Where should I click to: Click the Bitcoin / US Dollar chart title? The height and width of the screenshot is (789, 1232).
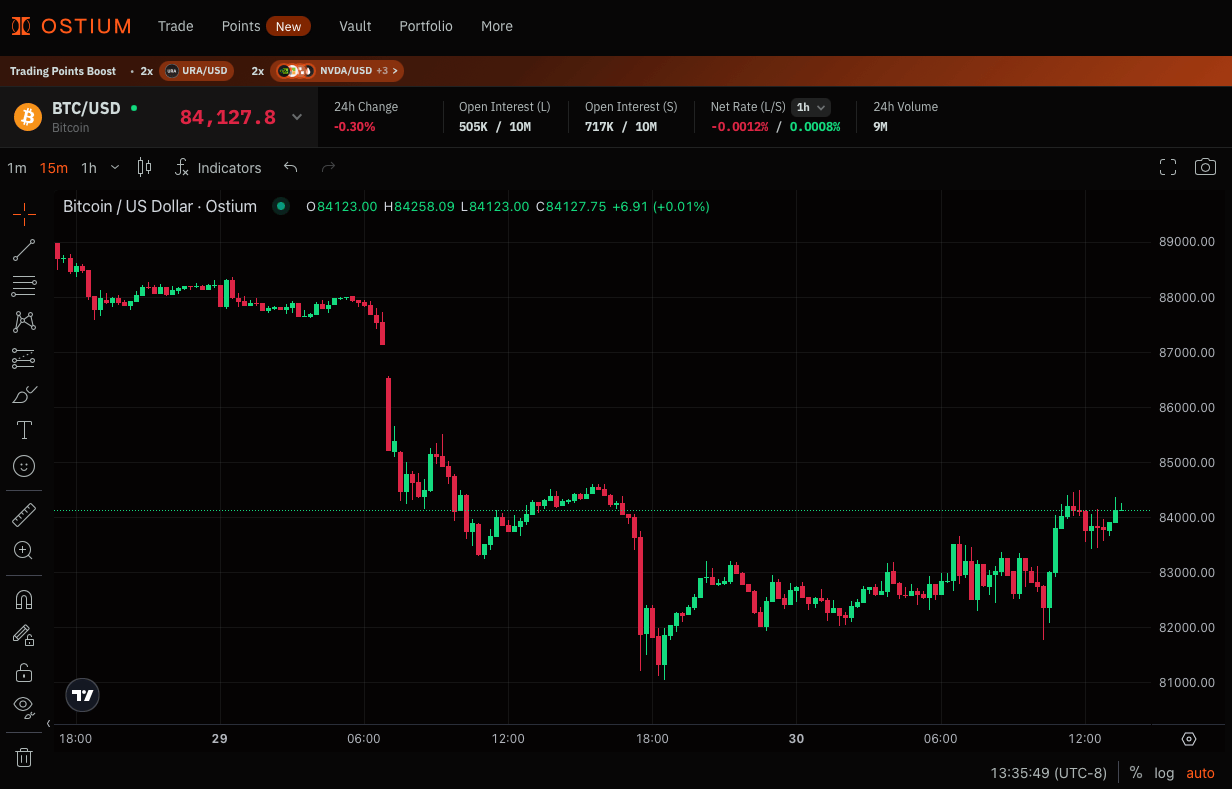[160, 206]
